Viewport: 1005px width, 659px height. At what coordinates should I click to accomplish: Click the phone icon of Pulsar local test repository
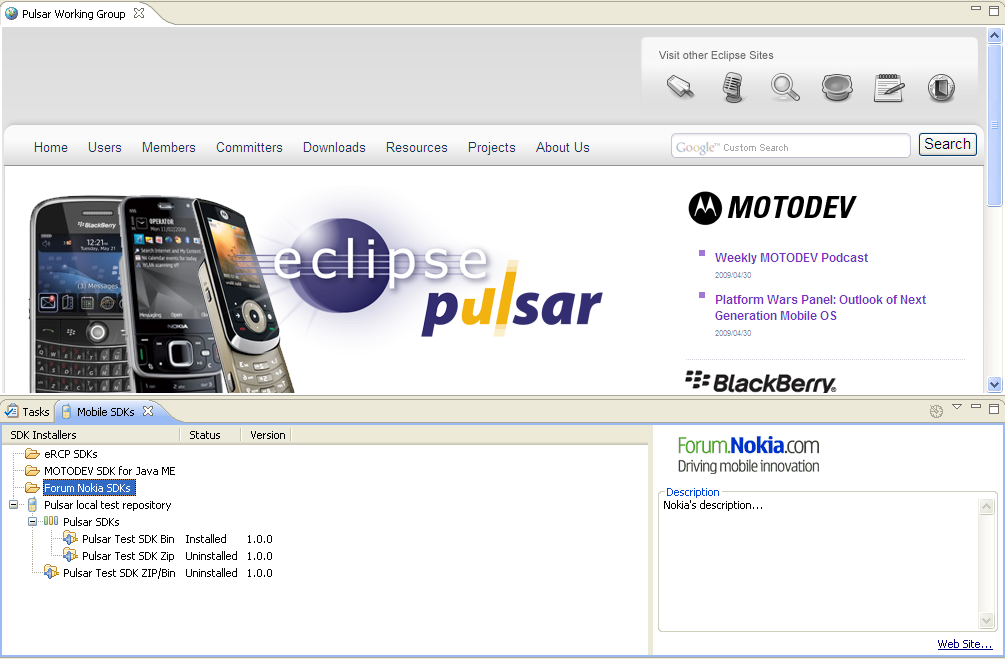(x=32, y=505)
